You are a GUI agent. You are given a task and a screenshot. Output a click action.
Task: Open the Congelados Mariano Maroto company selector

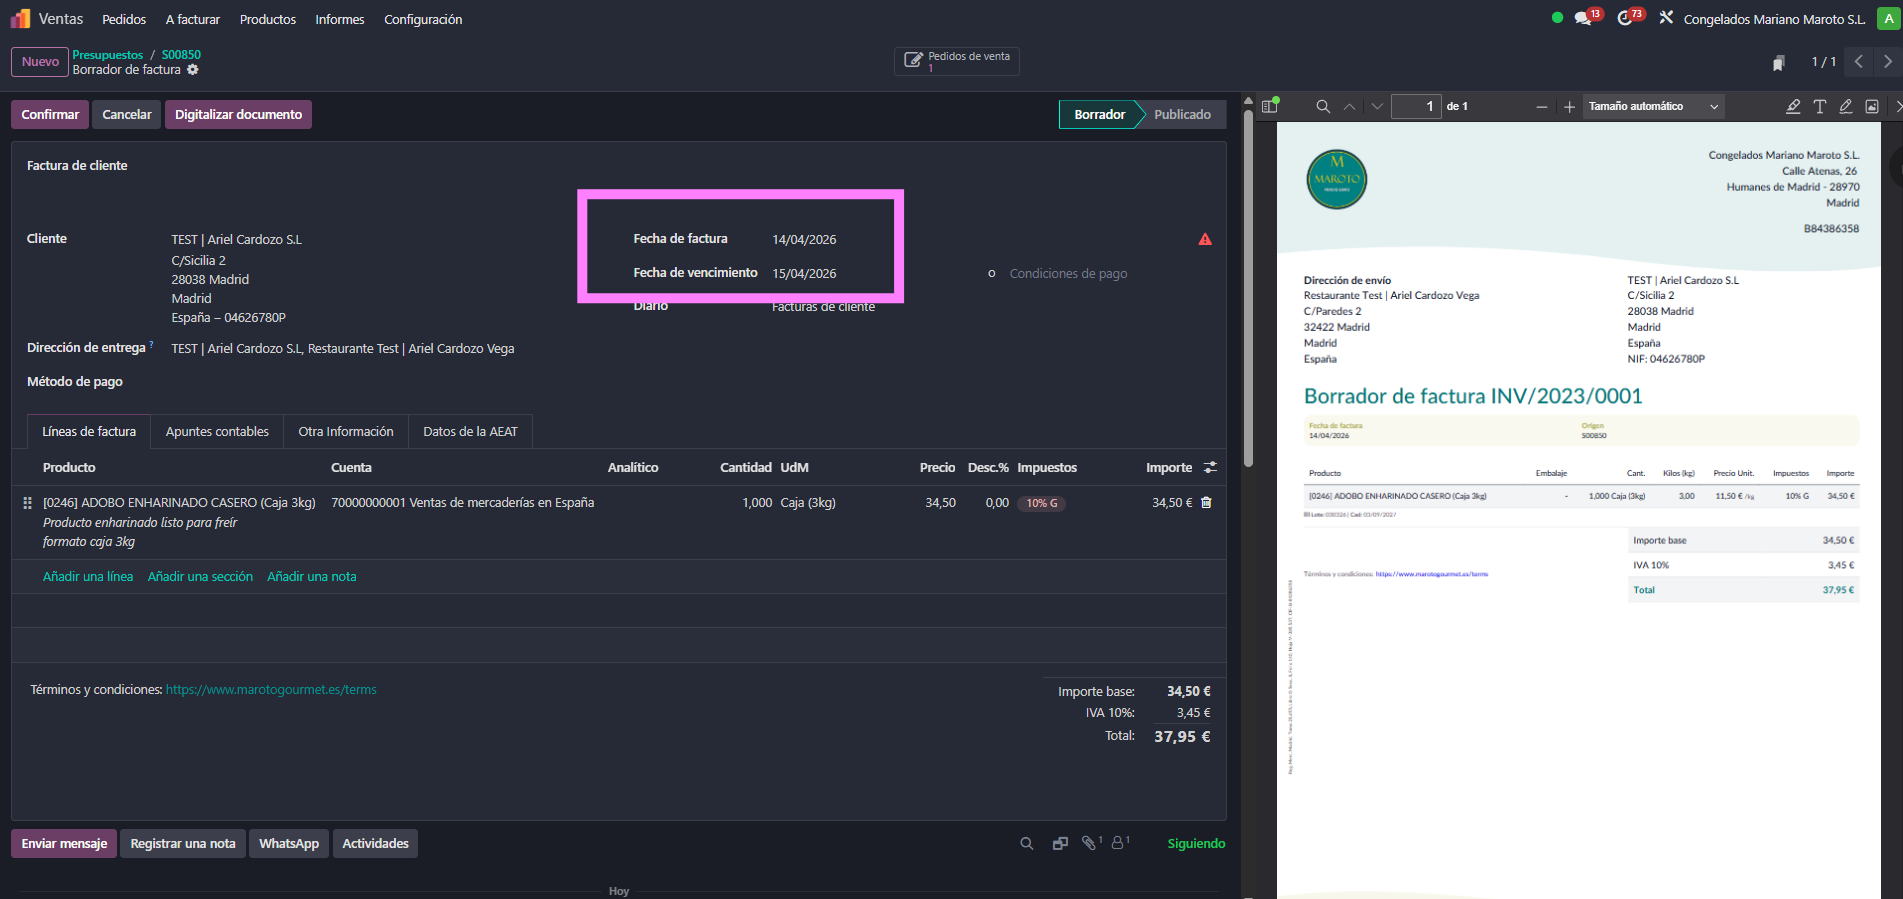(x=1774, y=20)
